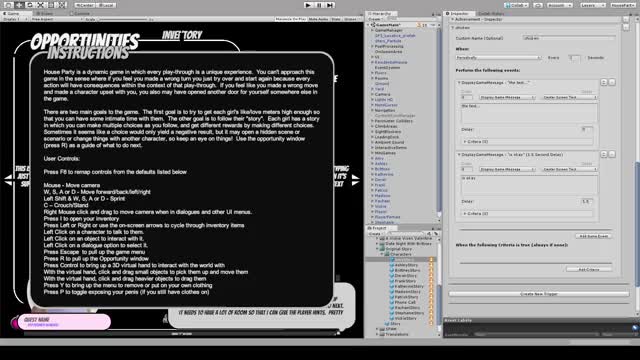This screenshot has width=640, height=360.
Task: Switch to the Scene tab
Action: pyautogui.click(x=44, y=13)
